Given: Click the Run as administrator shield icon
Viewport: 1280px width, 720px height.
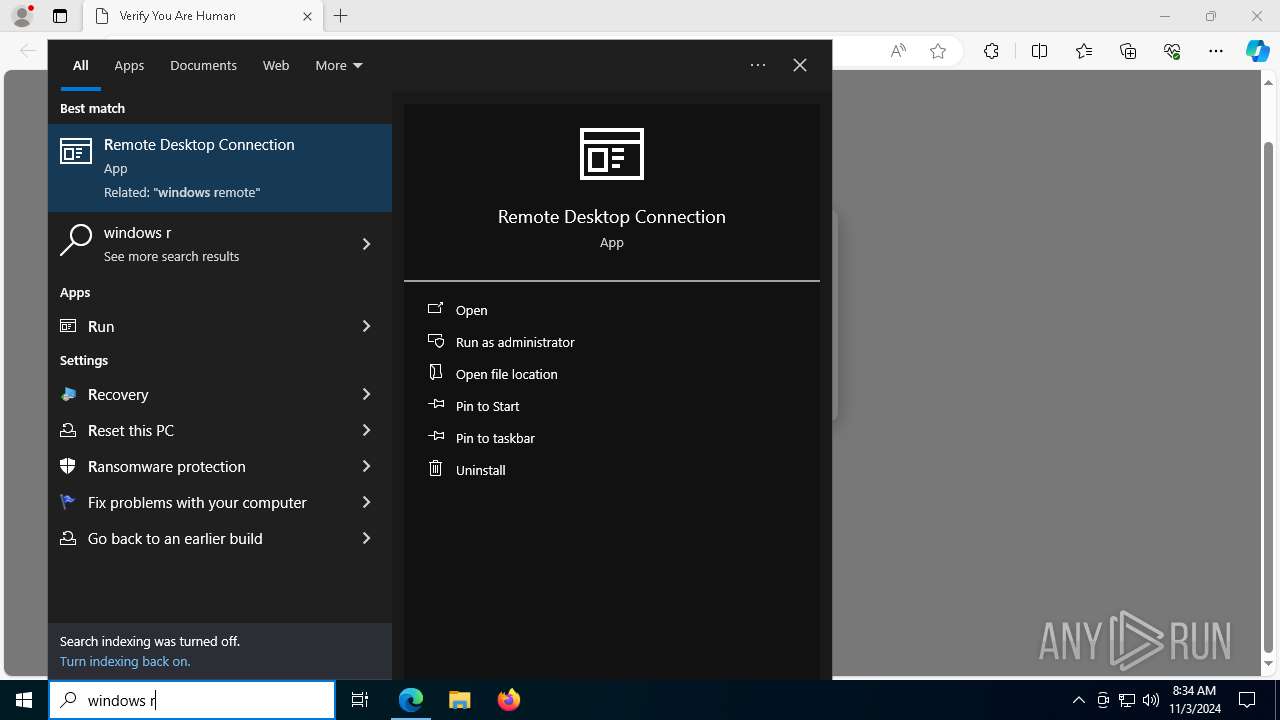Looking at the screenshot, I should click(x=435, y=340).
